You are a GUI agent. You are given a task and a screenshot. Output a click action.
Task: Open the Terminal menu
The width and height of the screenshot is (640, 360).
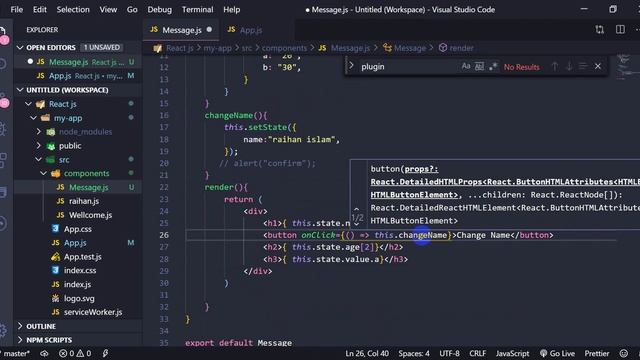(x=198, y=9)
